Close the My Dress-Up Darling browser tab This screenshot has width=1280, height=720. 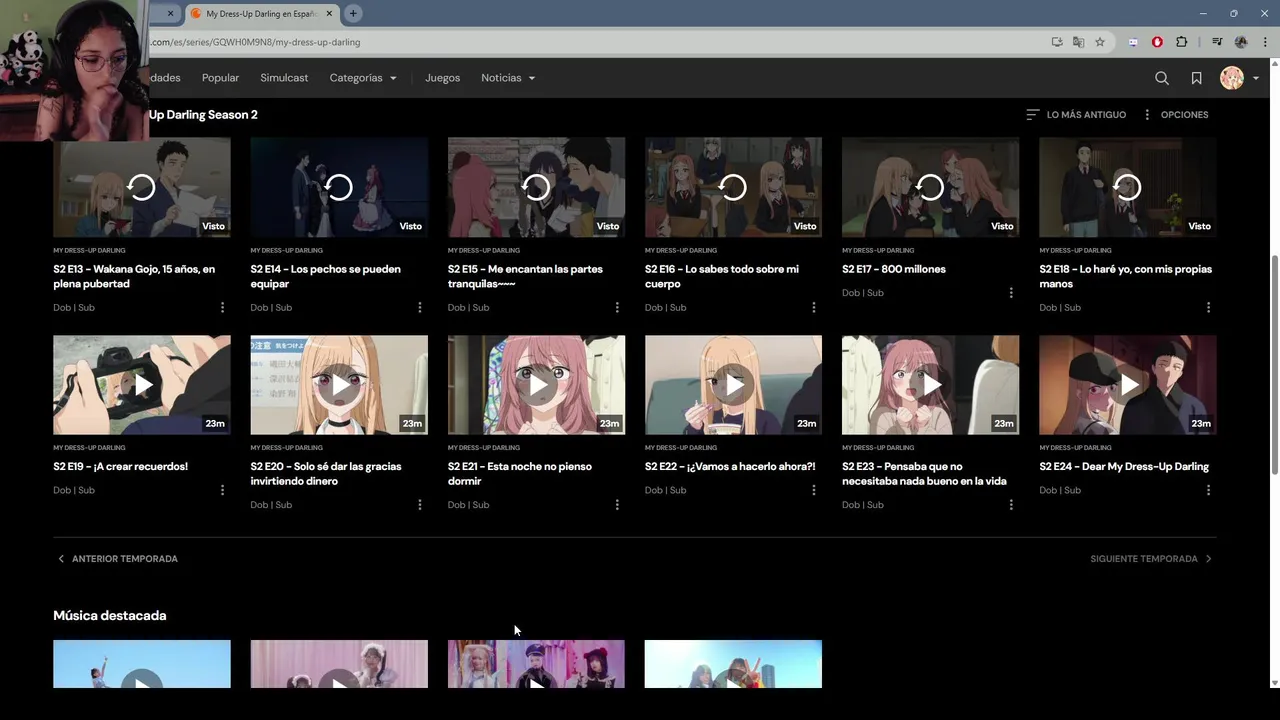pyautogui.click(x=329, y=14)
